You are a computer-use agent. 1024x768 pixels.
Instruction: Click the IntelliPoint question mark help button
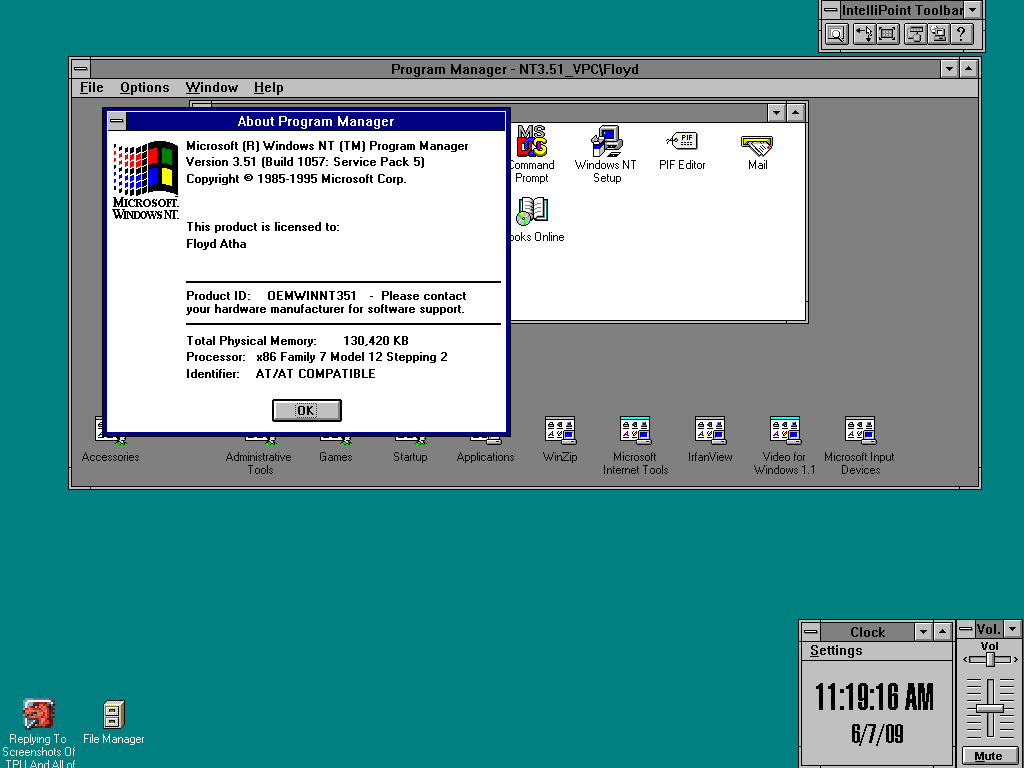(x=961, y=34)
